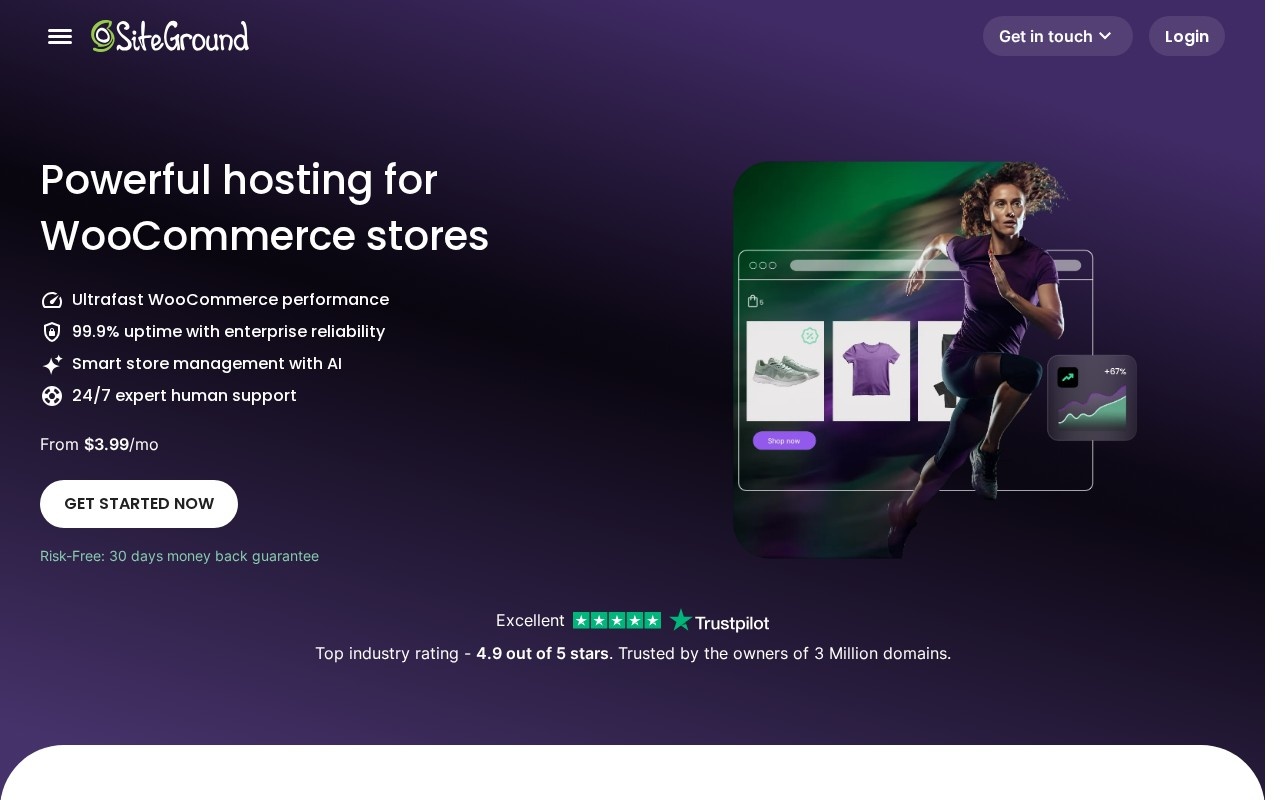1280x800 pixels.
Task: Open the Login page
Action: point(1186,36)
